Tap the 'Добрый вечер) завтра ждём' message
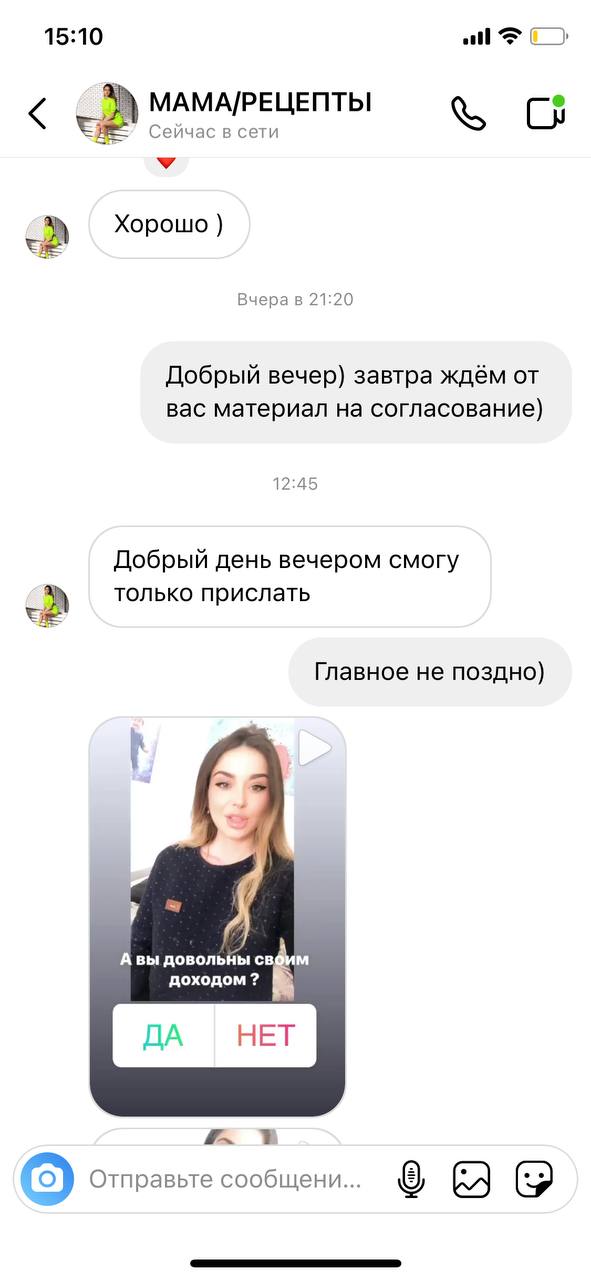Image resolution: width=591 pixels, height=1280 pixels. click(355, 392)
